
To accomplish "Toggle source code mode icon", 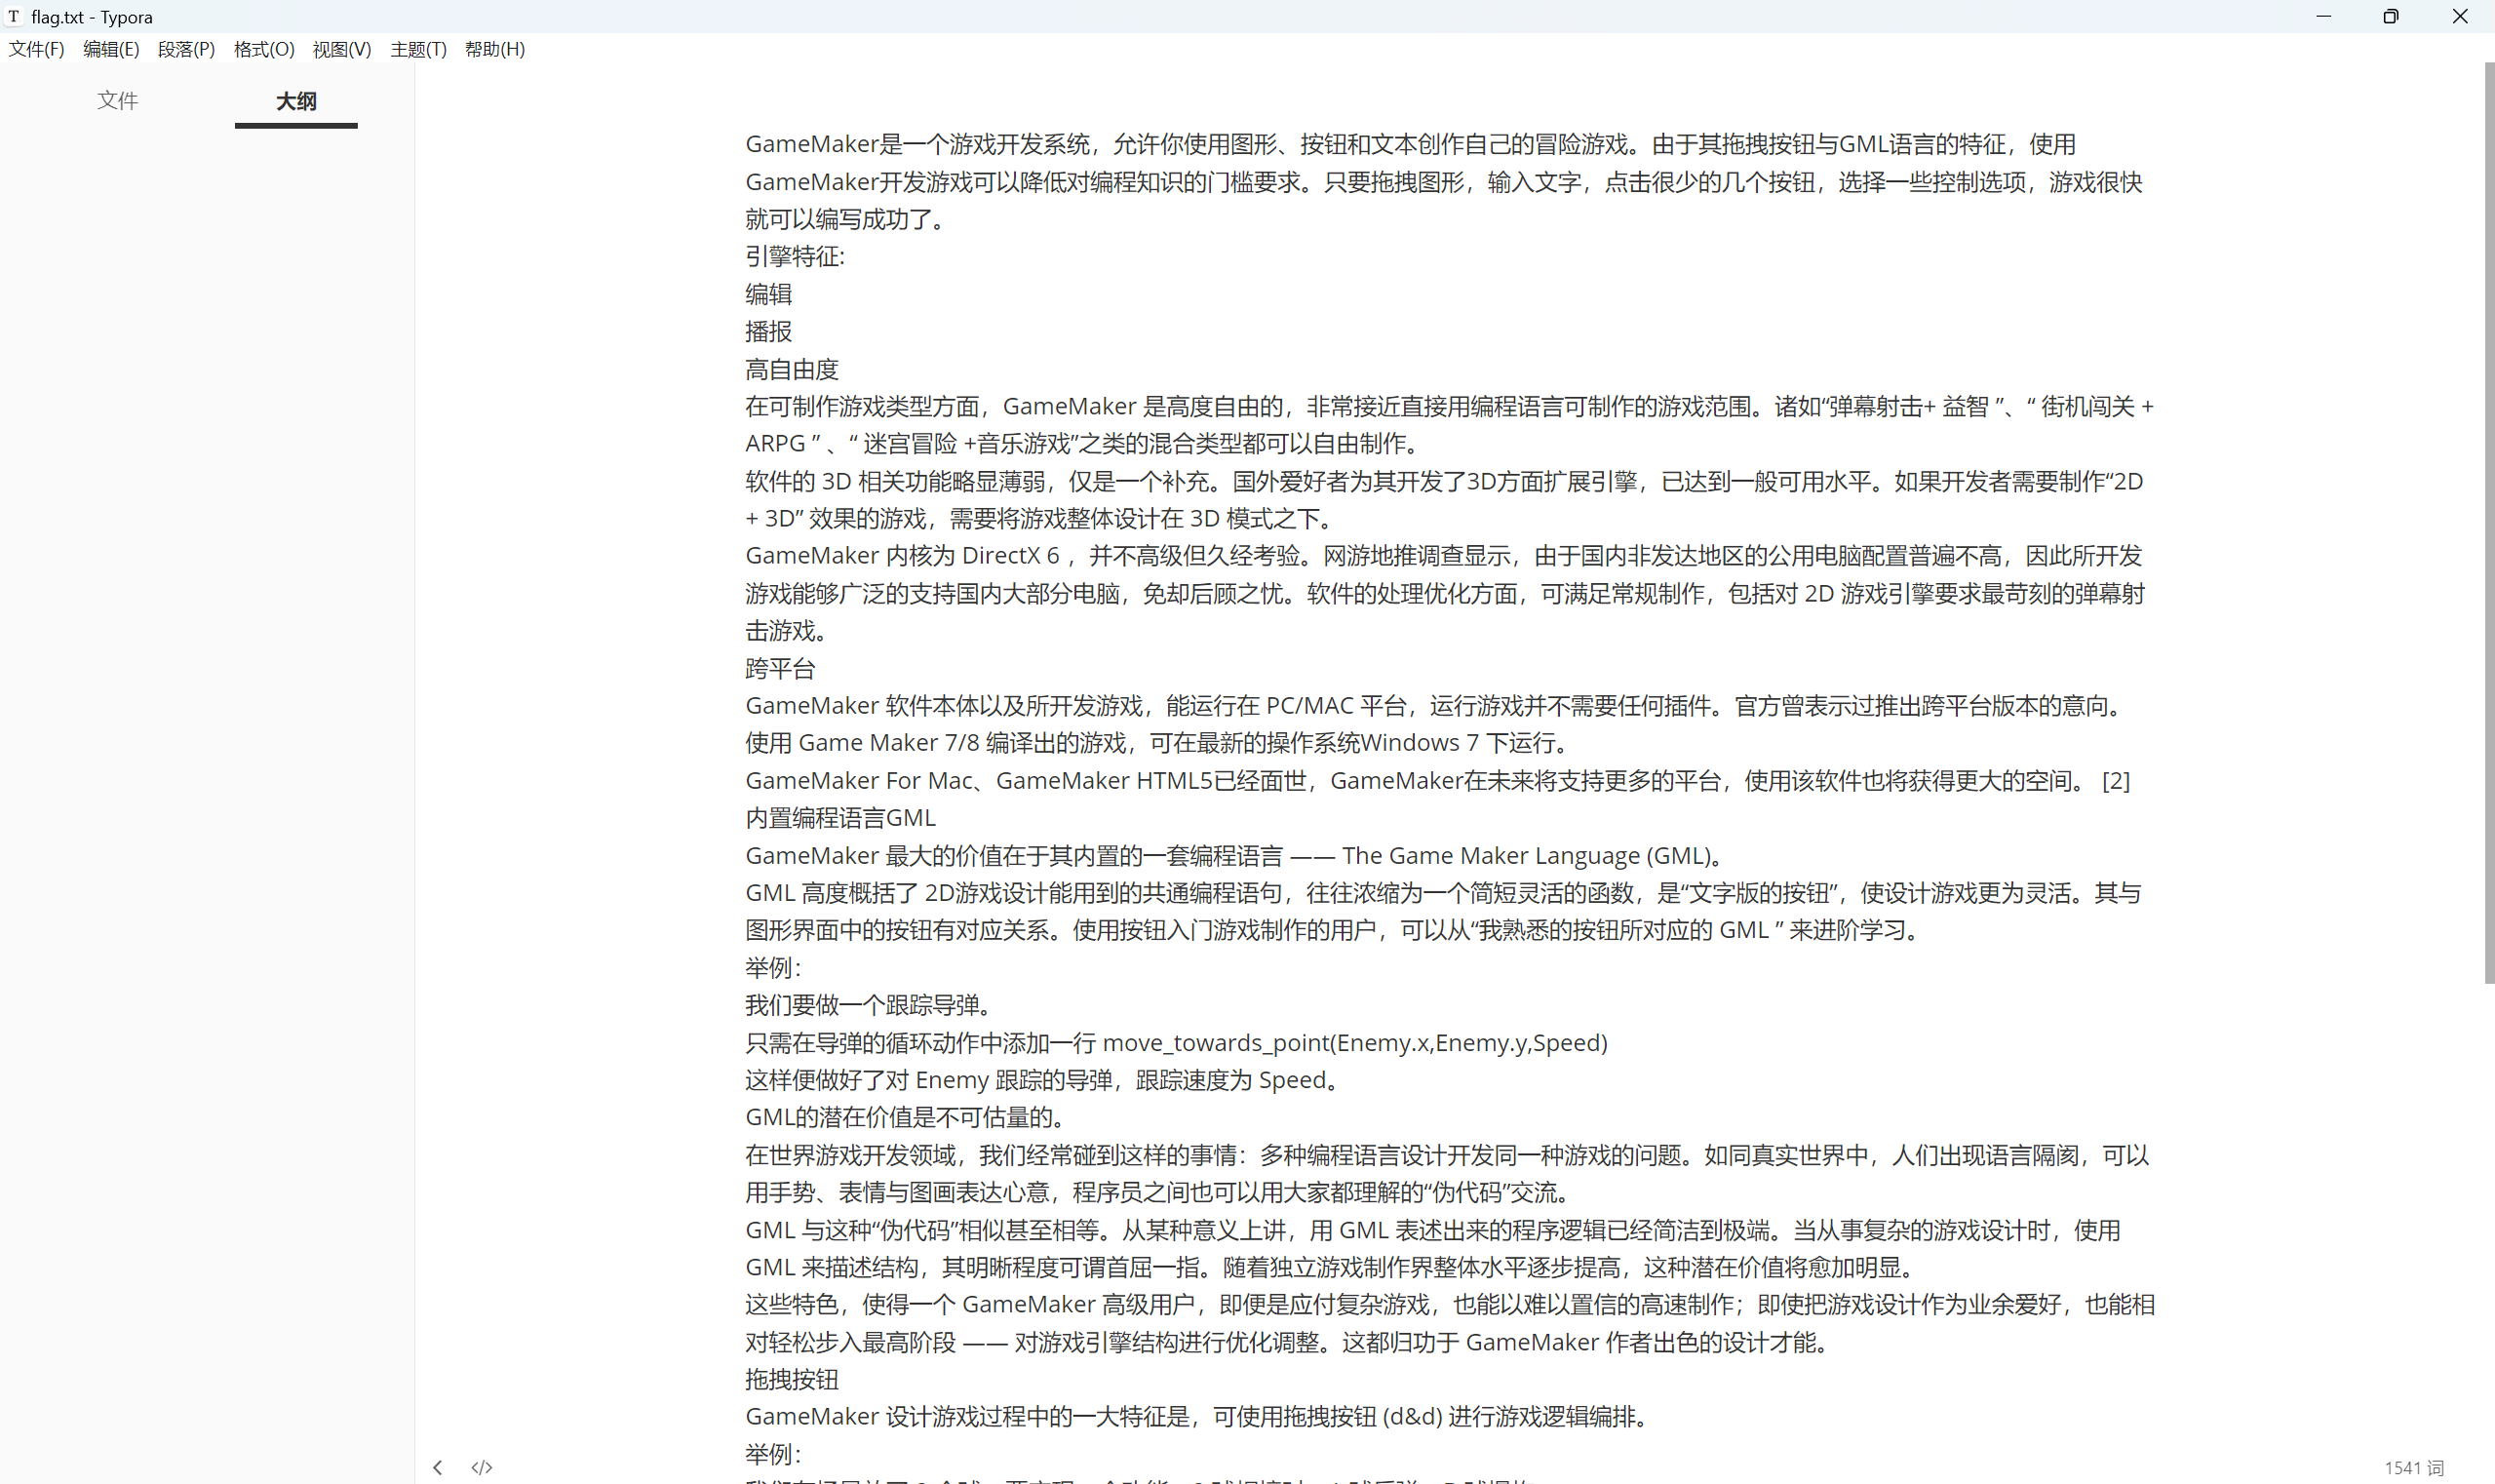I will click(482, 1467).
